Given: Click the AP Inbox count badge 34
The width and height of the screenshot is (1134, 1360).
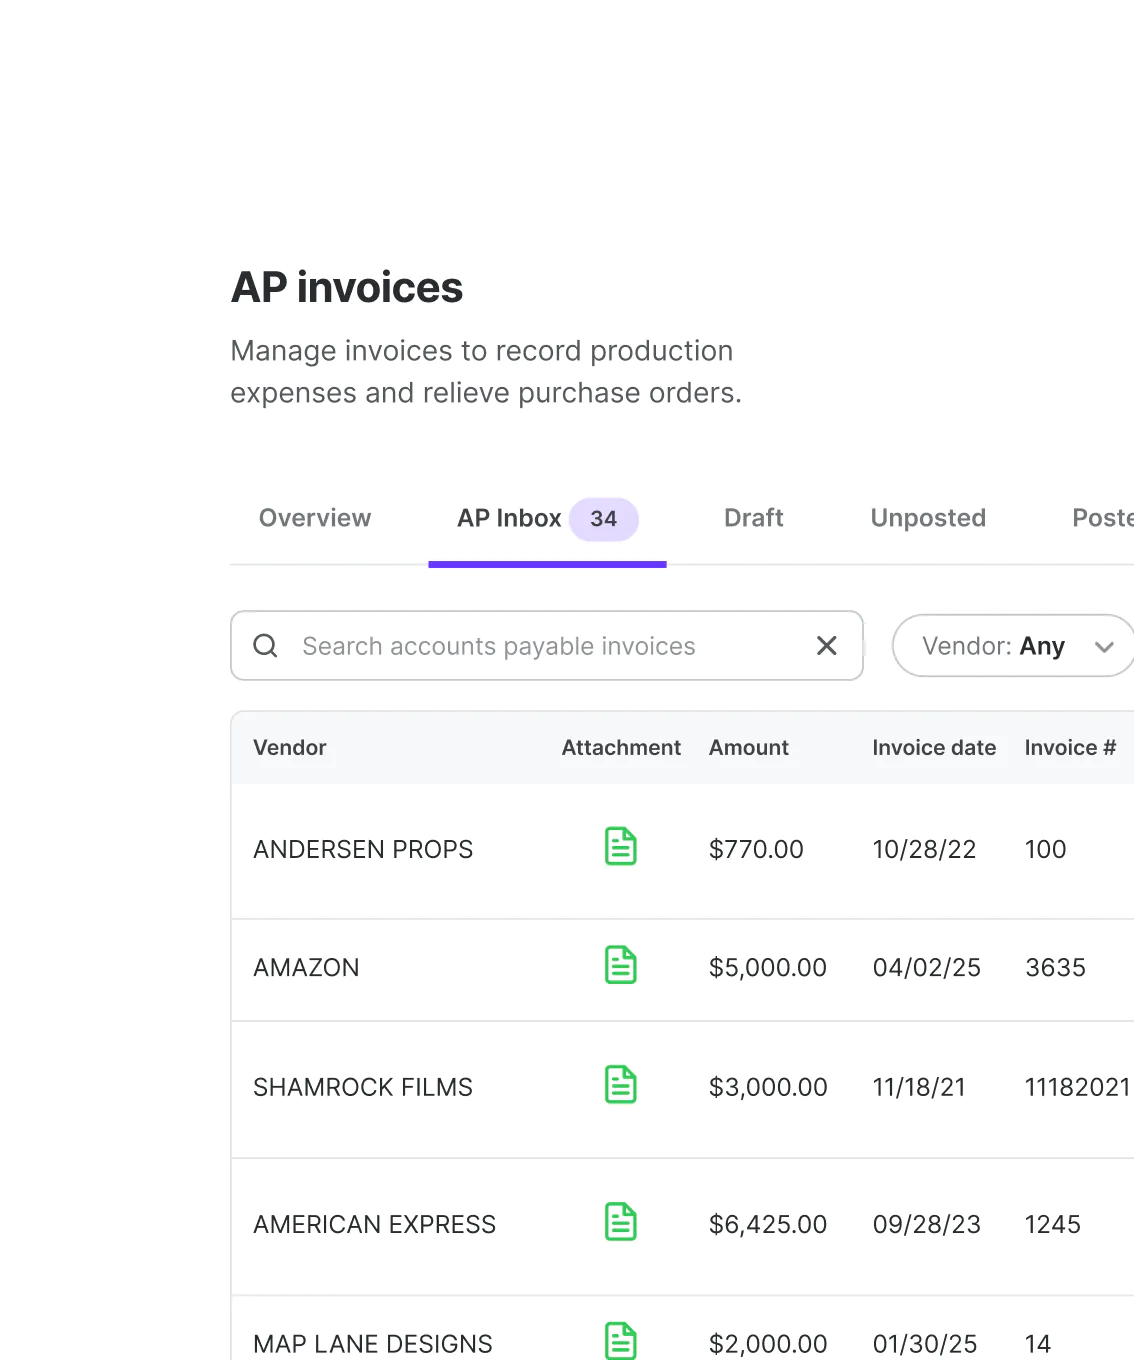Looking at the screenshot, I should tap(603, 519).
